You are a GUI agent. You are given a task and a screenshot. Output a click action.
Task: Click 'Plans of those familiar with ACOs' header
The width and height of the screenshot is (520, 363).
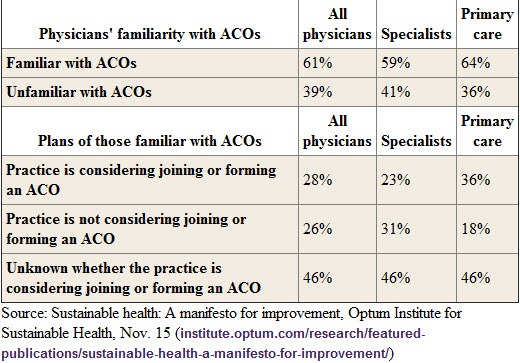click(x=150, y=141)
